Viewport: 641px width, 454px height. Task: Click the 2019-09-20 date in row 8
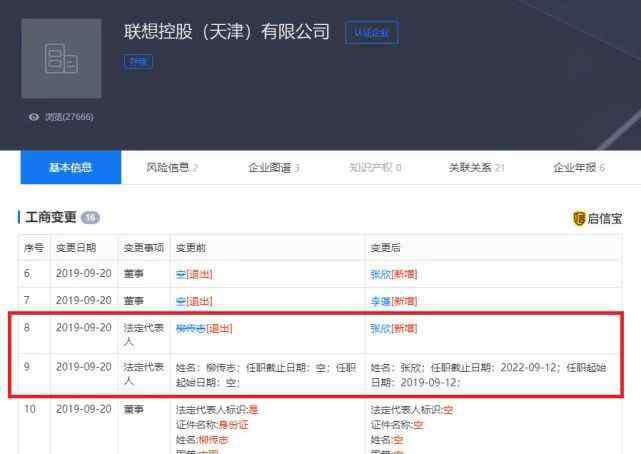pyautogui.click(x=83, y=327)
